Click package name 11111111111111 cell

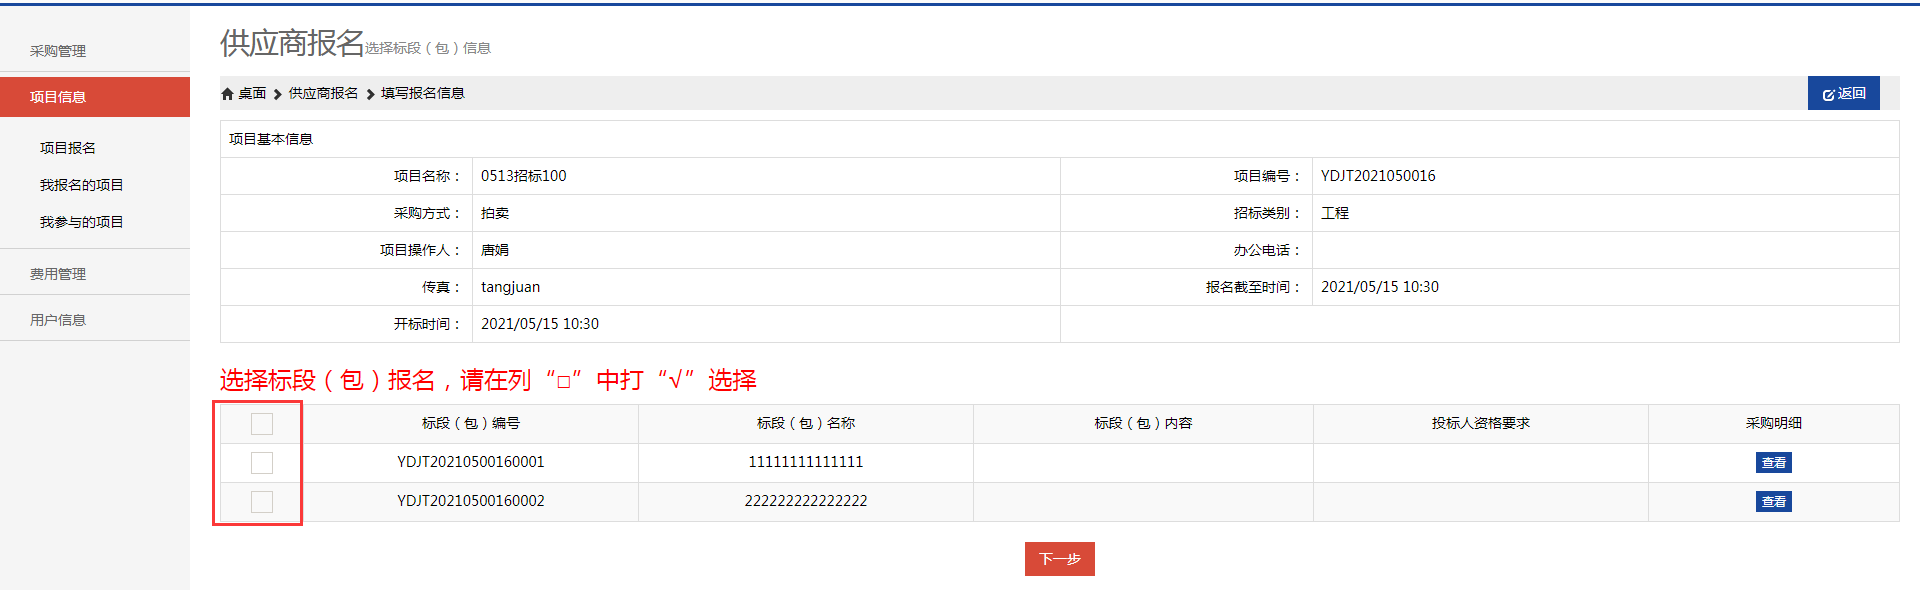[805, 462]
